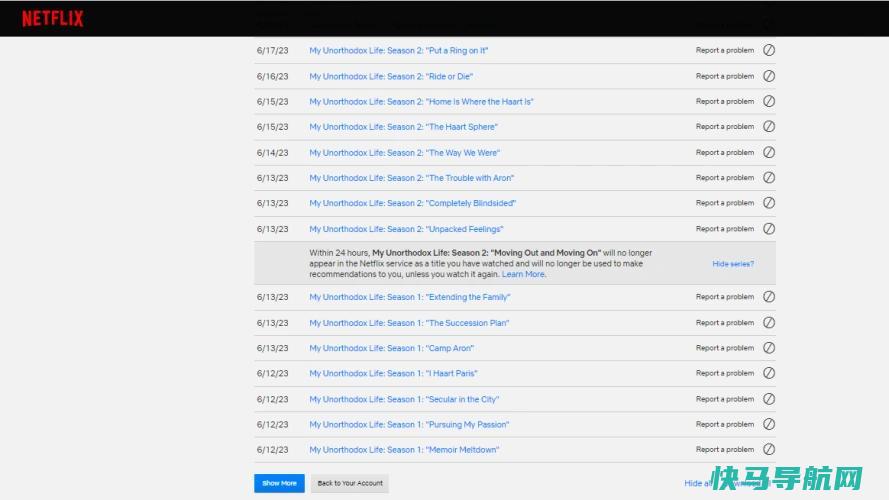Click the Netflix logo
The height and width of the screenshot is (500, 889).
(x=53, y=19)
